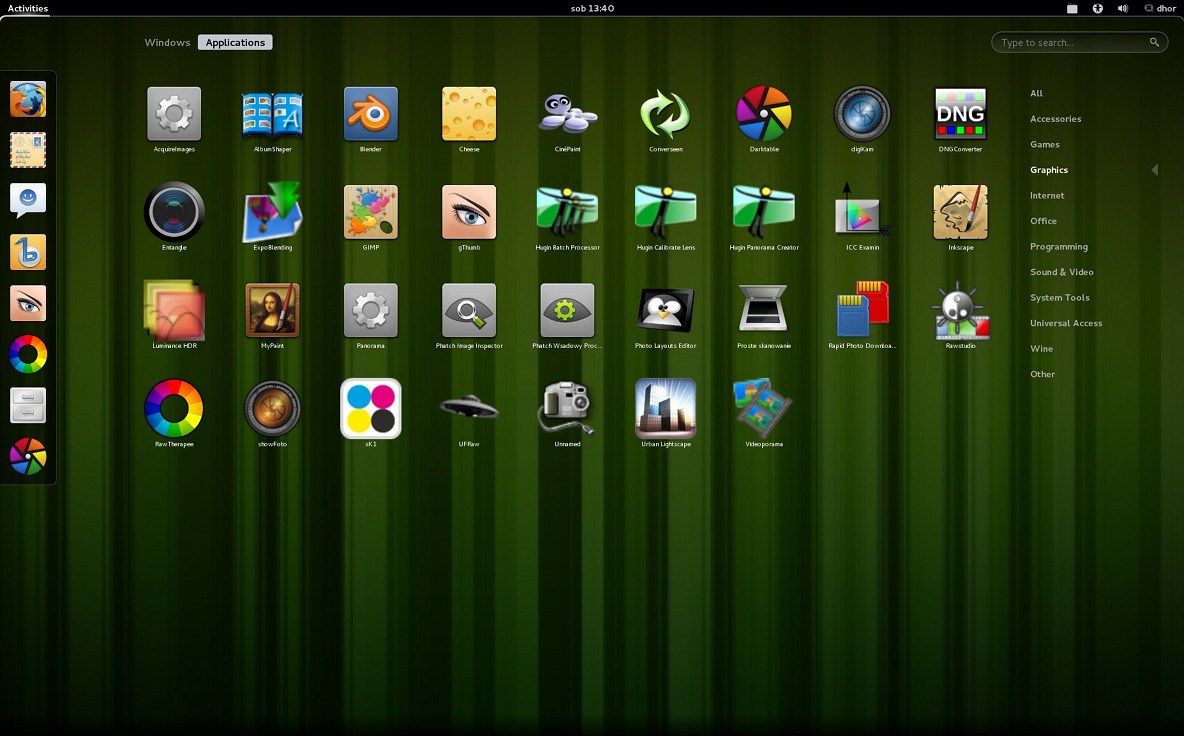
Task: Open Rapid Photo Downloader
Action: pyautogui.click(x=862, y=309)
